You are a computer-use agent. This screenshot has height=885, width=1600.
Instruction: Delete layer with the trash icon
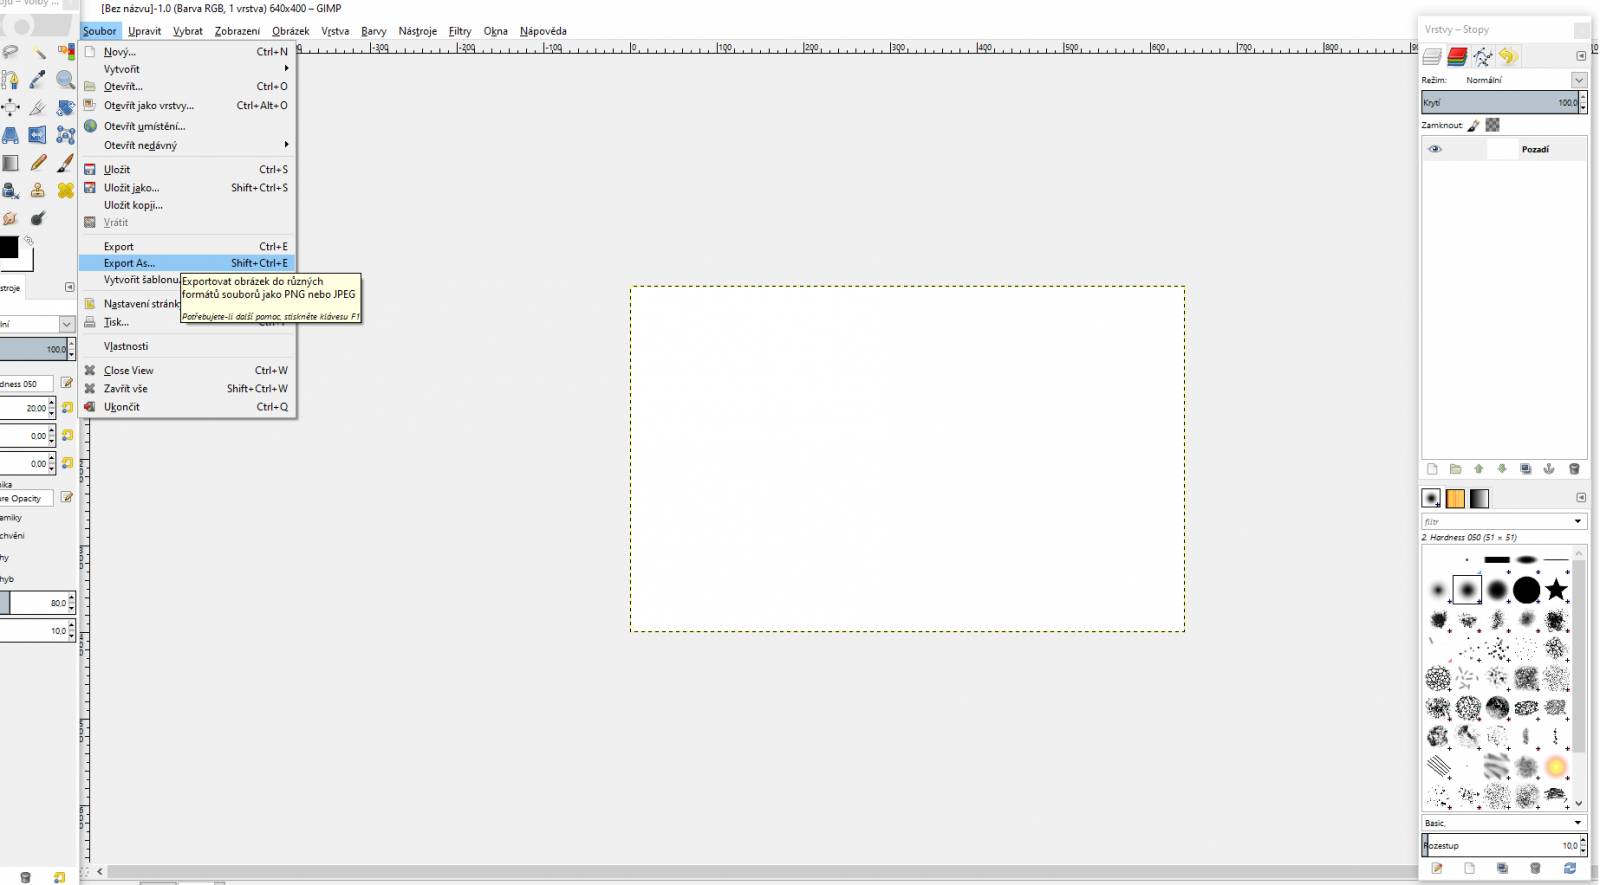tap(1573, 469)
